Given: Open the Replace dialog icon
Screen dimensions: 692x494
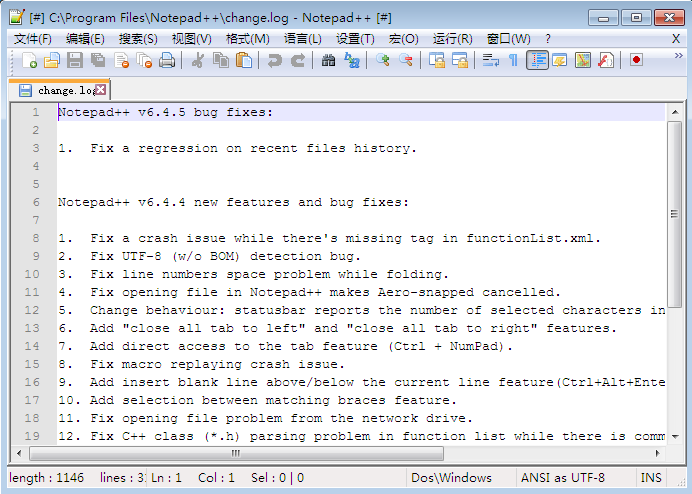Looking at the screenshot, I should (352, 60).
